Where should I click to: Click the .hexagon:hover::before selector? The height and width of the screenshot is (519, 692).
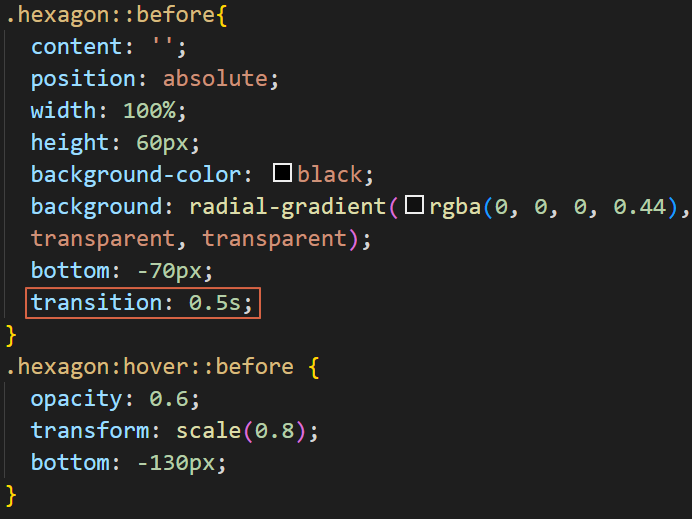(x=150, y=366)
